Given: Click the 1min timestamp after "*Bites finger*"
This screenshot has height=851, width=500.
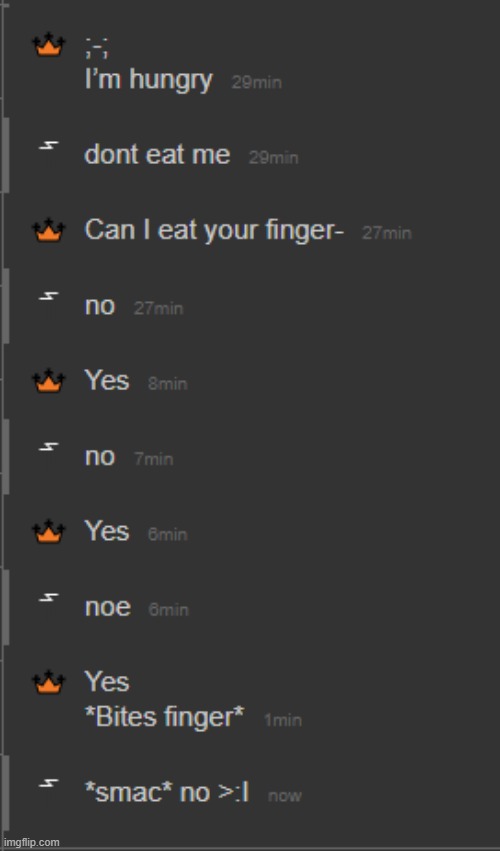Looking at the screenshot, I should pyautogui.click(x=282, y=720).
